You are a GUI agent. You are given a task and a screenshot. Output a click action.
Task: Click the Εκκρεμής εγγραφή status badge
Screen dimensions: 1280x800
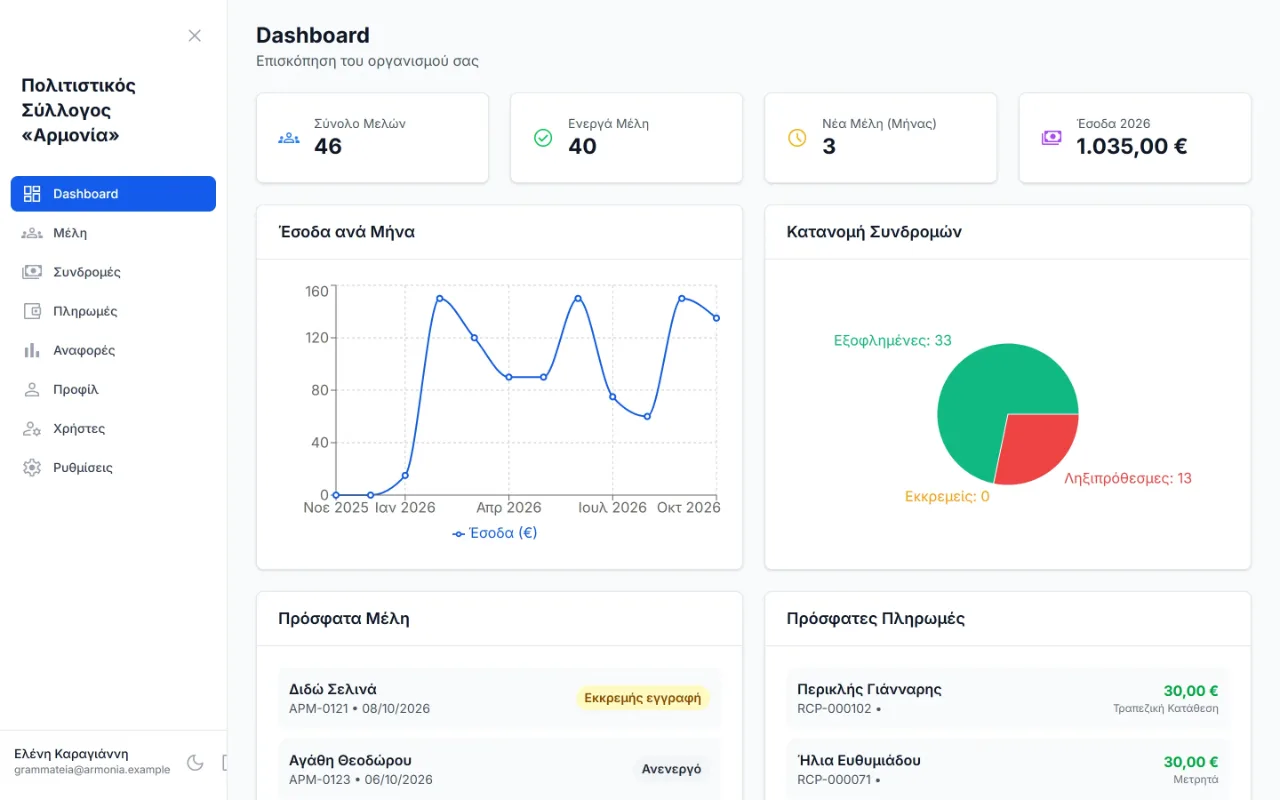click(642, 698)
